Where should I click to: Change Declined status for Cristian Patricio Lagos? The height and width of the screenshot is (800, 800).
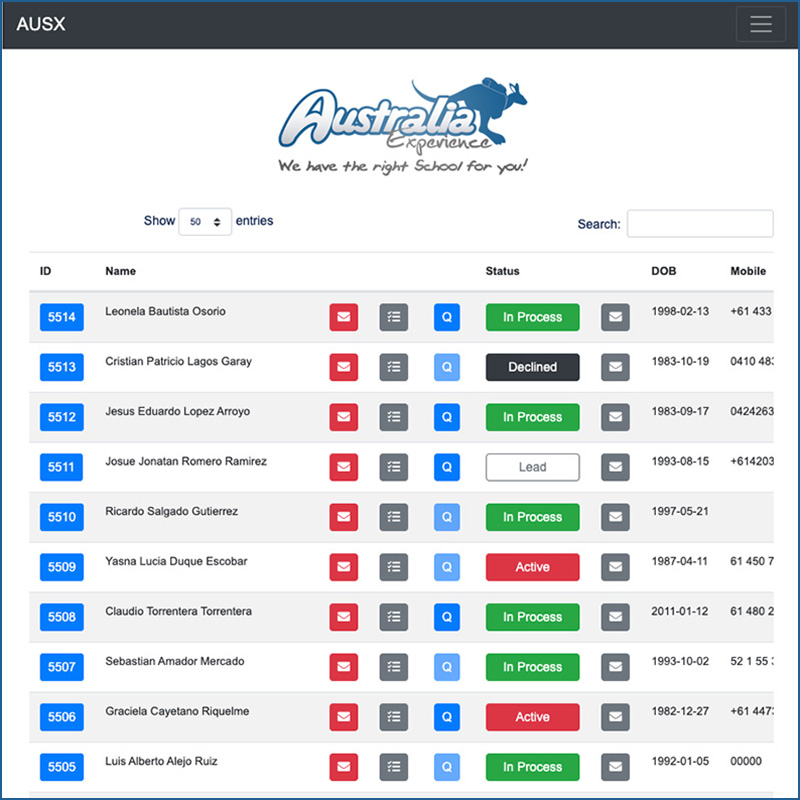point(532,367)
